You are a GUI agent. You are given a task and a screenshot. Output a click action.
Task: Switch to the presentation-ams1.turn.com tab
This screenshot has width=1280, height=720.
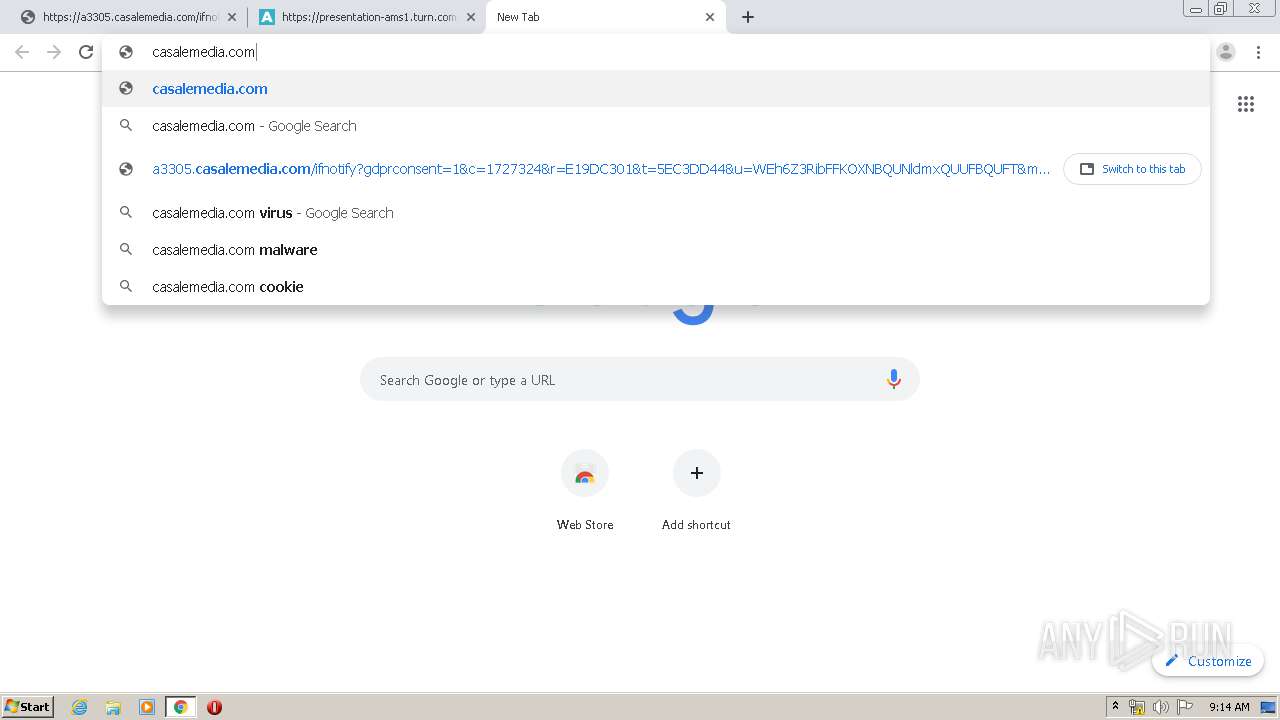(x=365, y=17)
